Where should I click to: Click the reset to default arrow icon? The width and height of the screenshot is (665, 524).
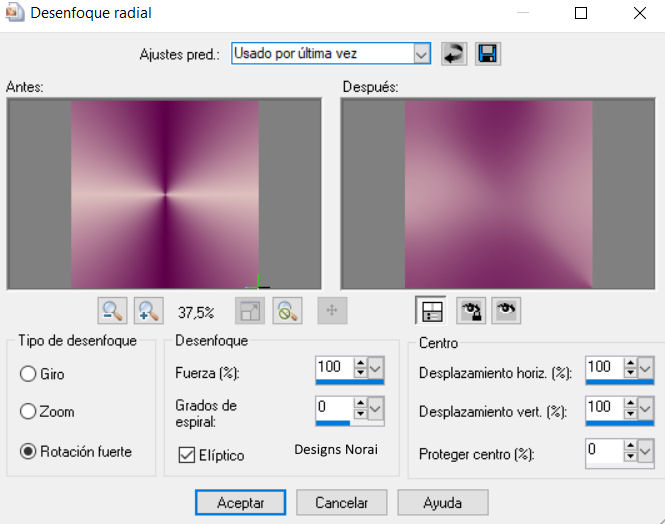click(454, 54)
